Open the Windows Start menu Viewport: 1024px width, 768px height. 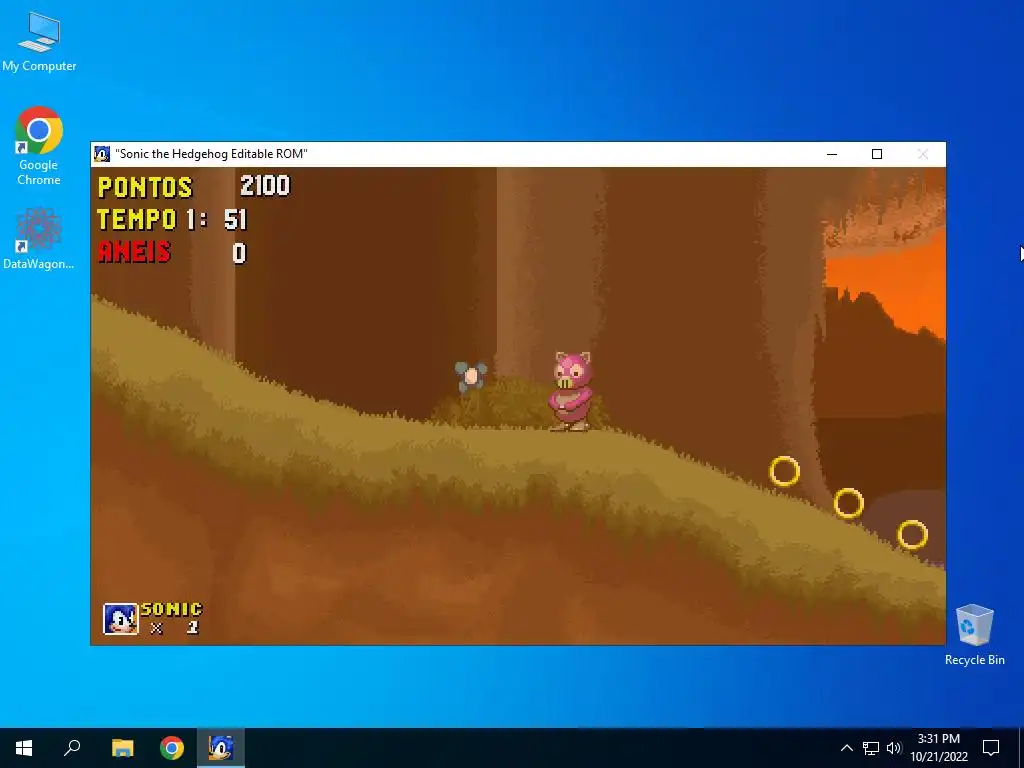point(24,748)
